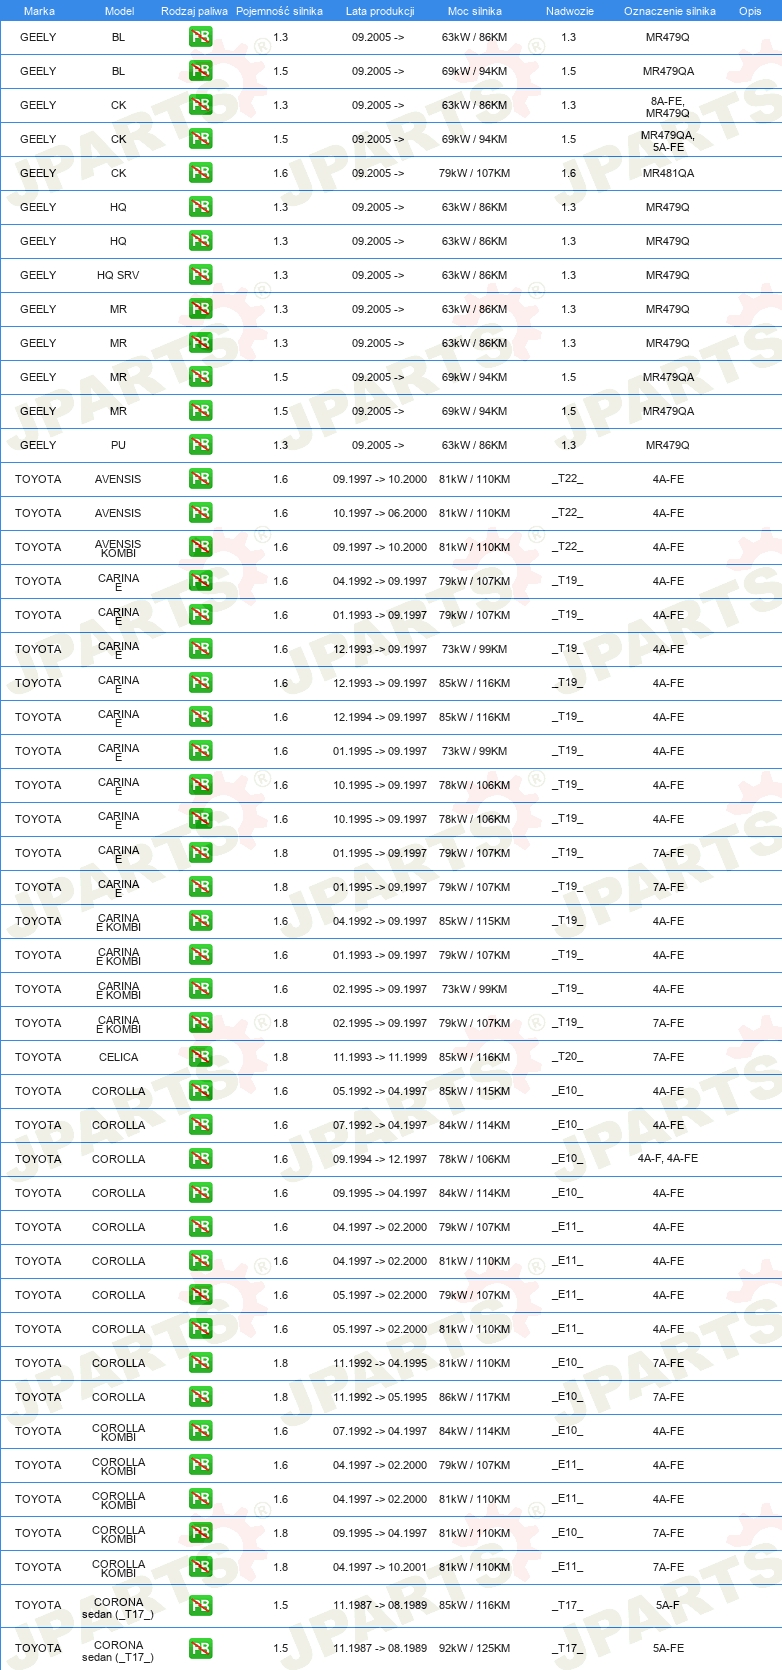This screenshot has height=1670, width=782.
Task: Click the Nadwozie column header
Action: click(x=570, y=11)
